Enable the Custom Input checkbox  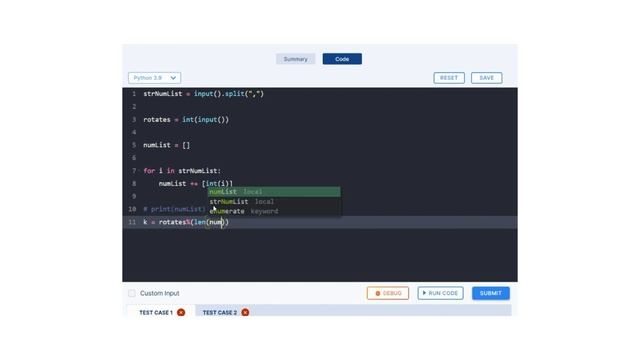(132, 293)
